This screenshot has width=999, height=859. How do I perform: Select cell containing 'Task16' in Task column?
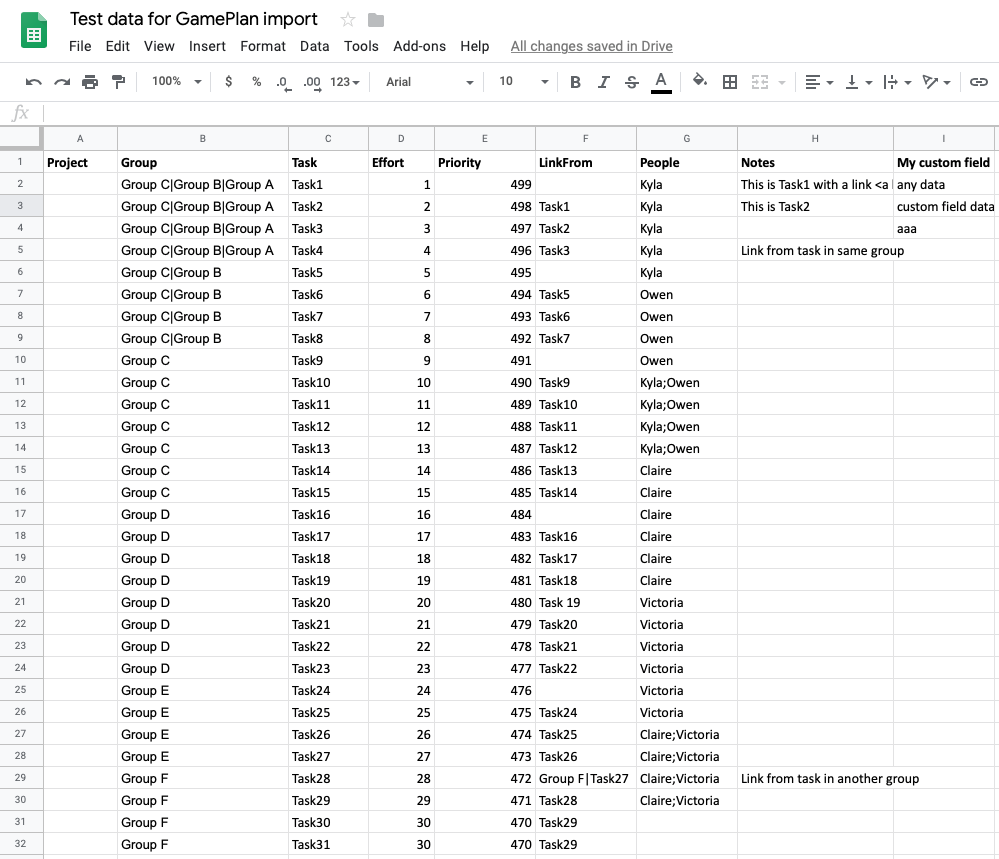(328, 514)
